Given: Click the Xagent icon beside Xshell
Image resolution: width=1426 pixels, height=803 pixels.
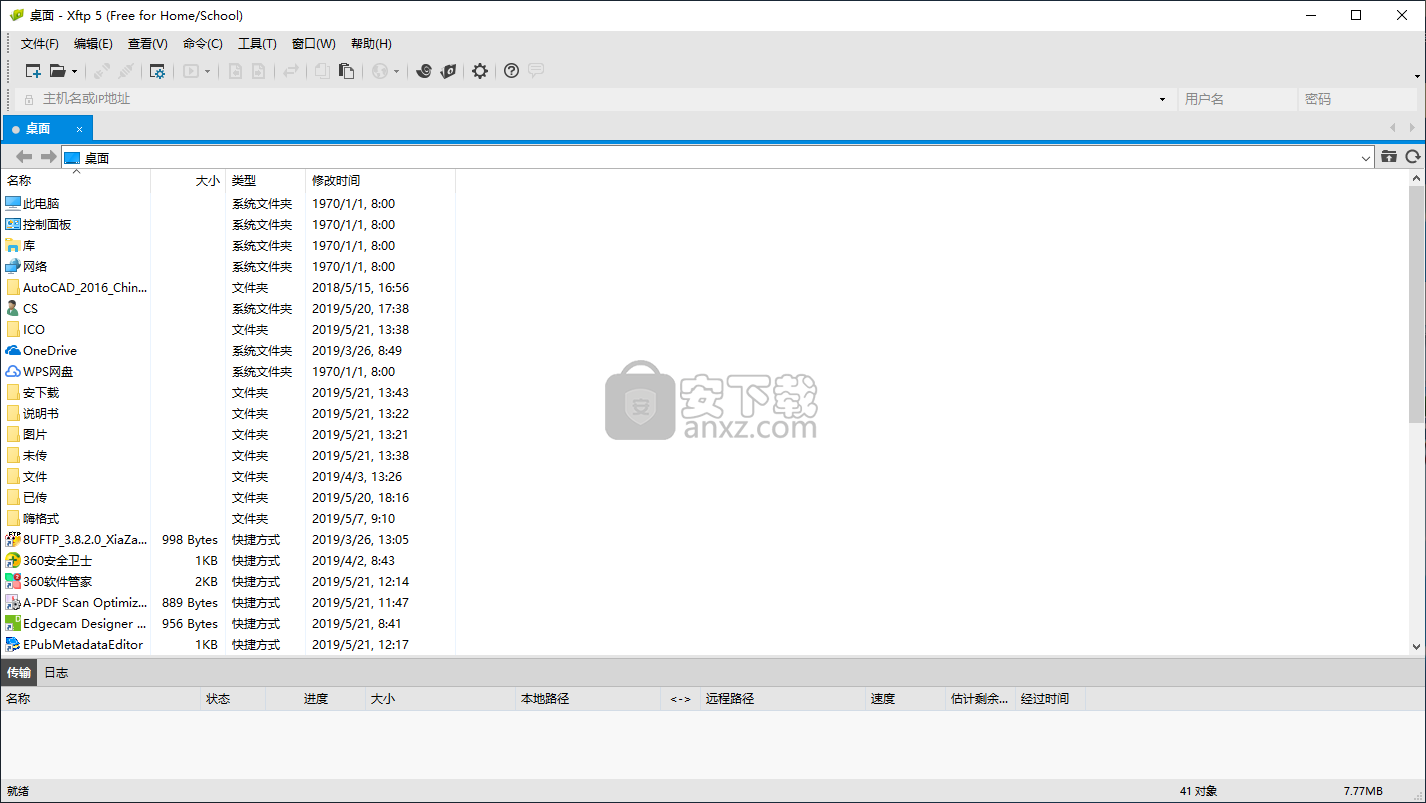Looking at the screenshot, I should point(449,71).
